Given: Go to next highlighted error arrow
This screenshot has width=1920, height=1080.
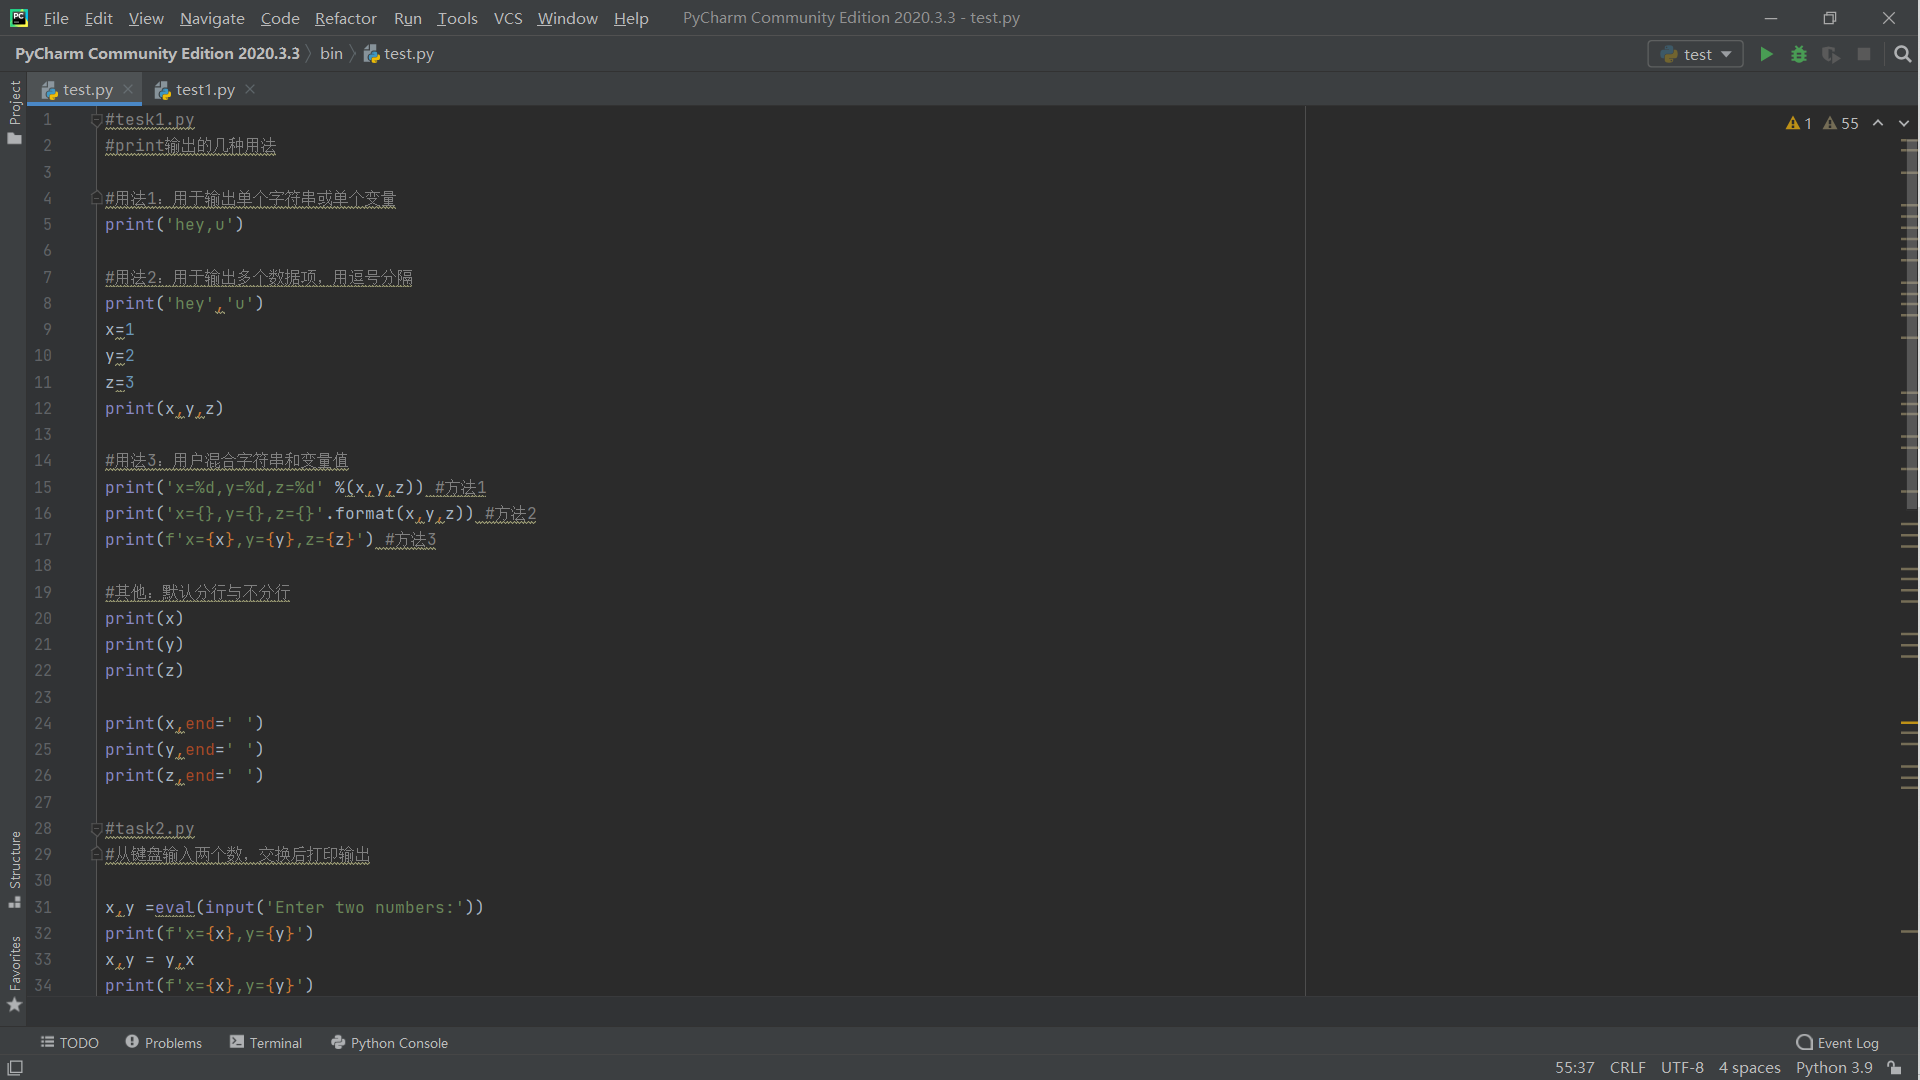Looking at the screenshot, I should click(1904, 123).
